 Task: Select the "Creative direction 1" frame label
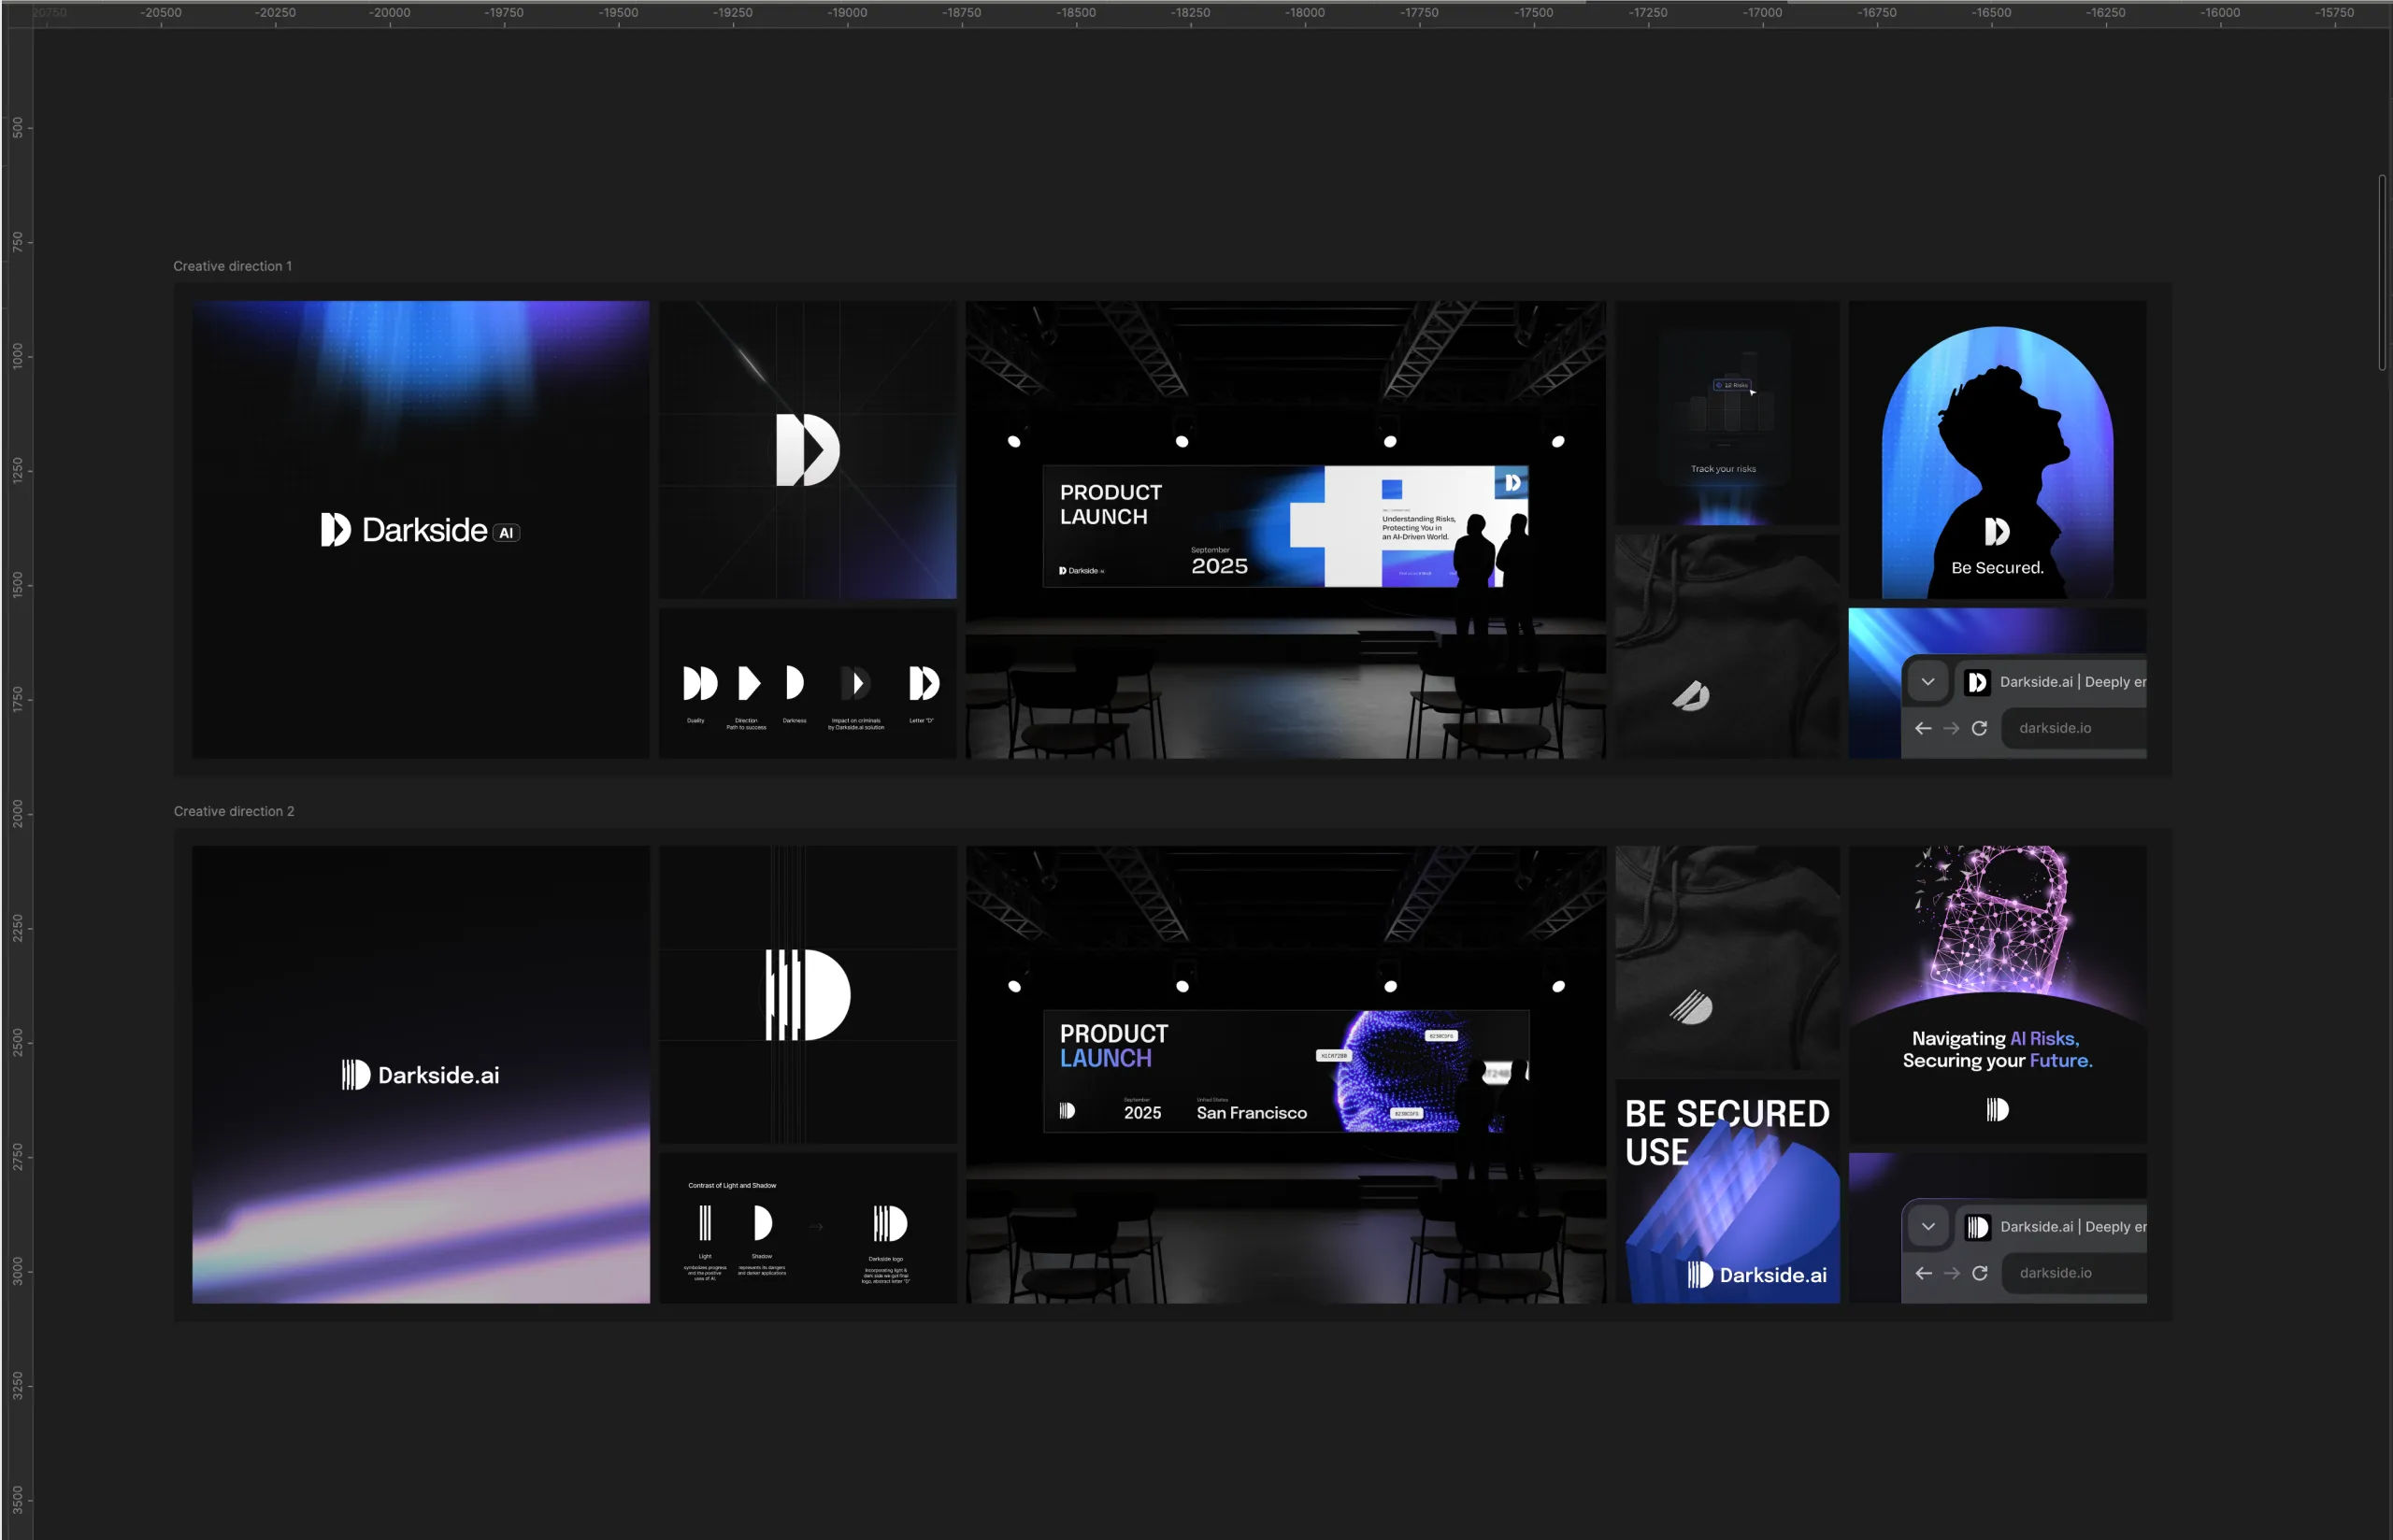point(232,266)
